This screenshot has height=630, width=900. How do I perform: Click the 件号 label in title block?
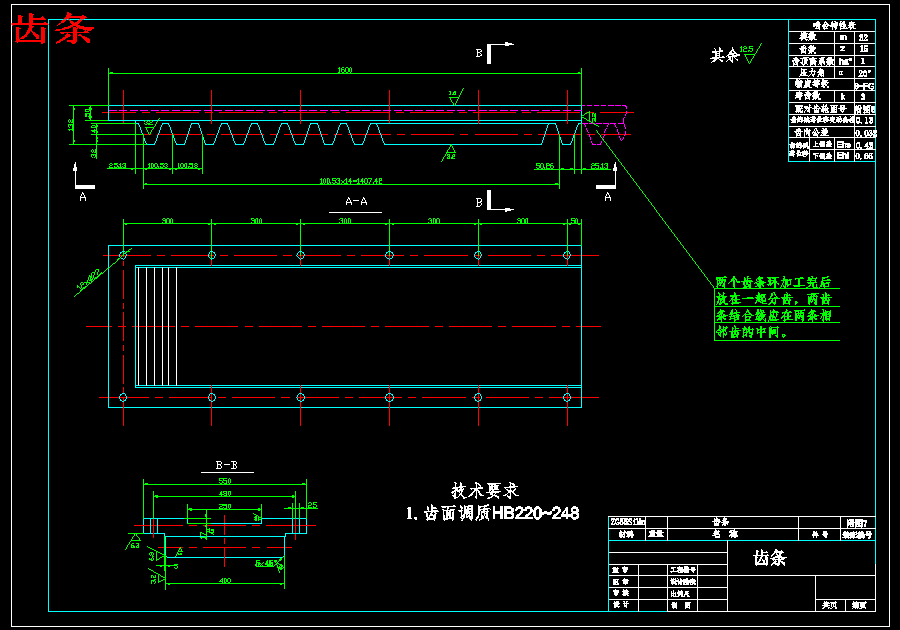[x=820, y=535]
